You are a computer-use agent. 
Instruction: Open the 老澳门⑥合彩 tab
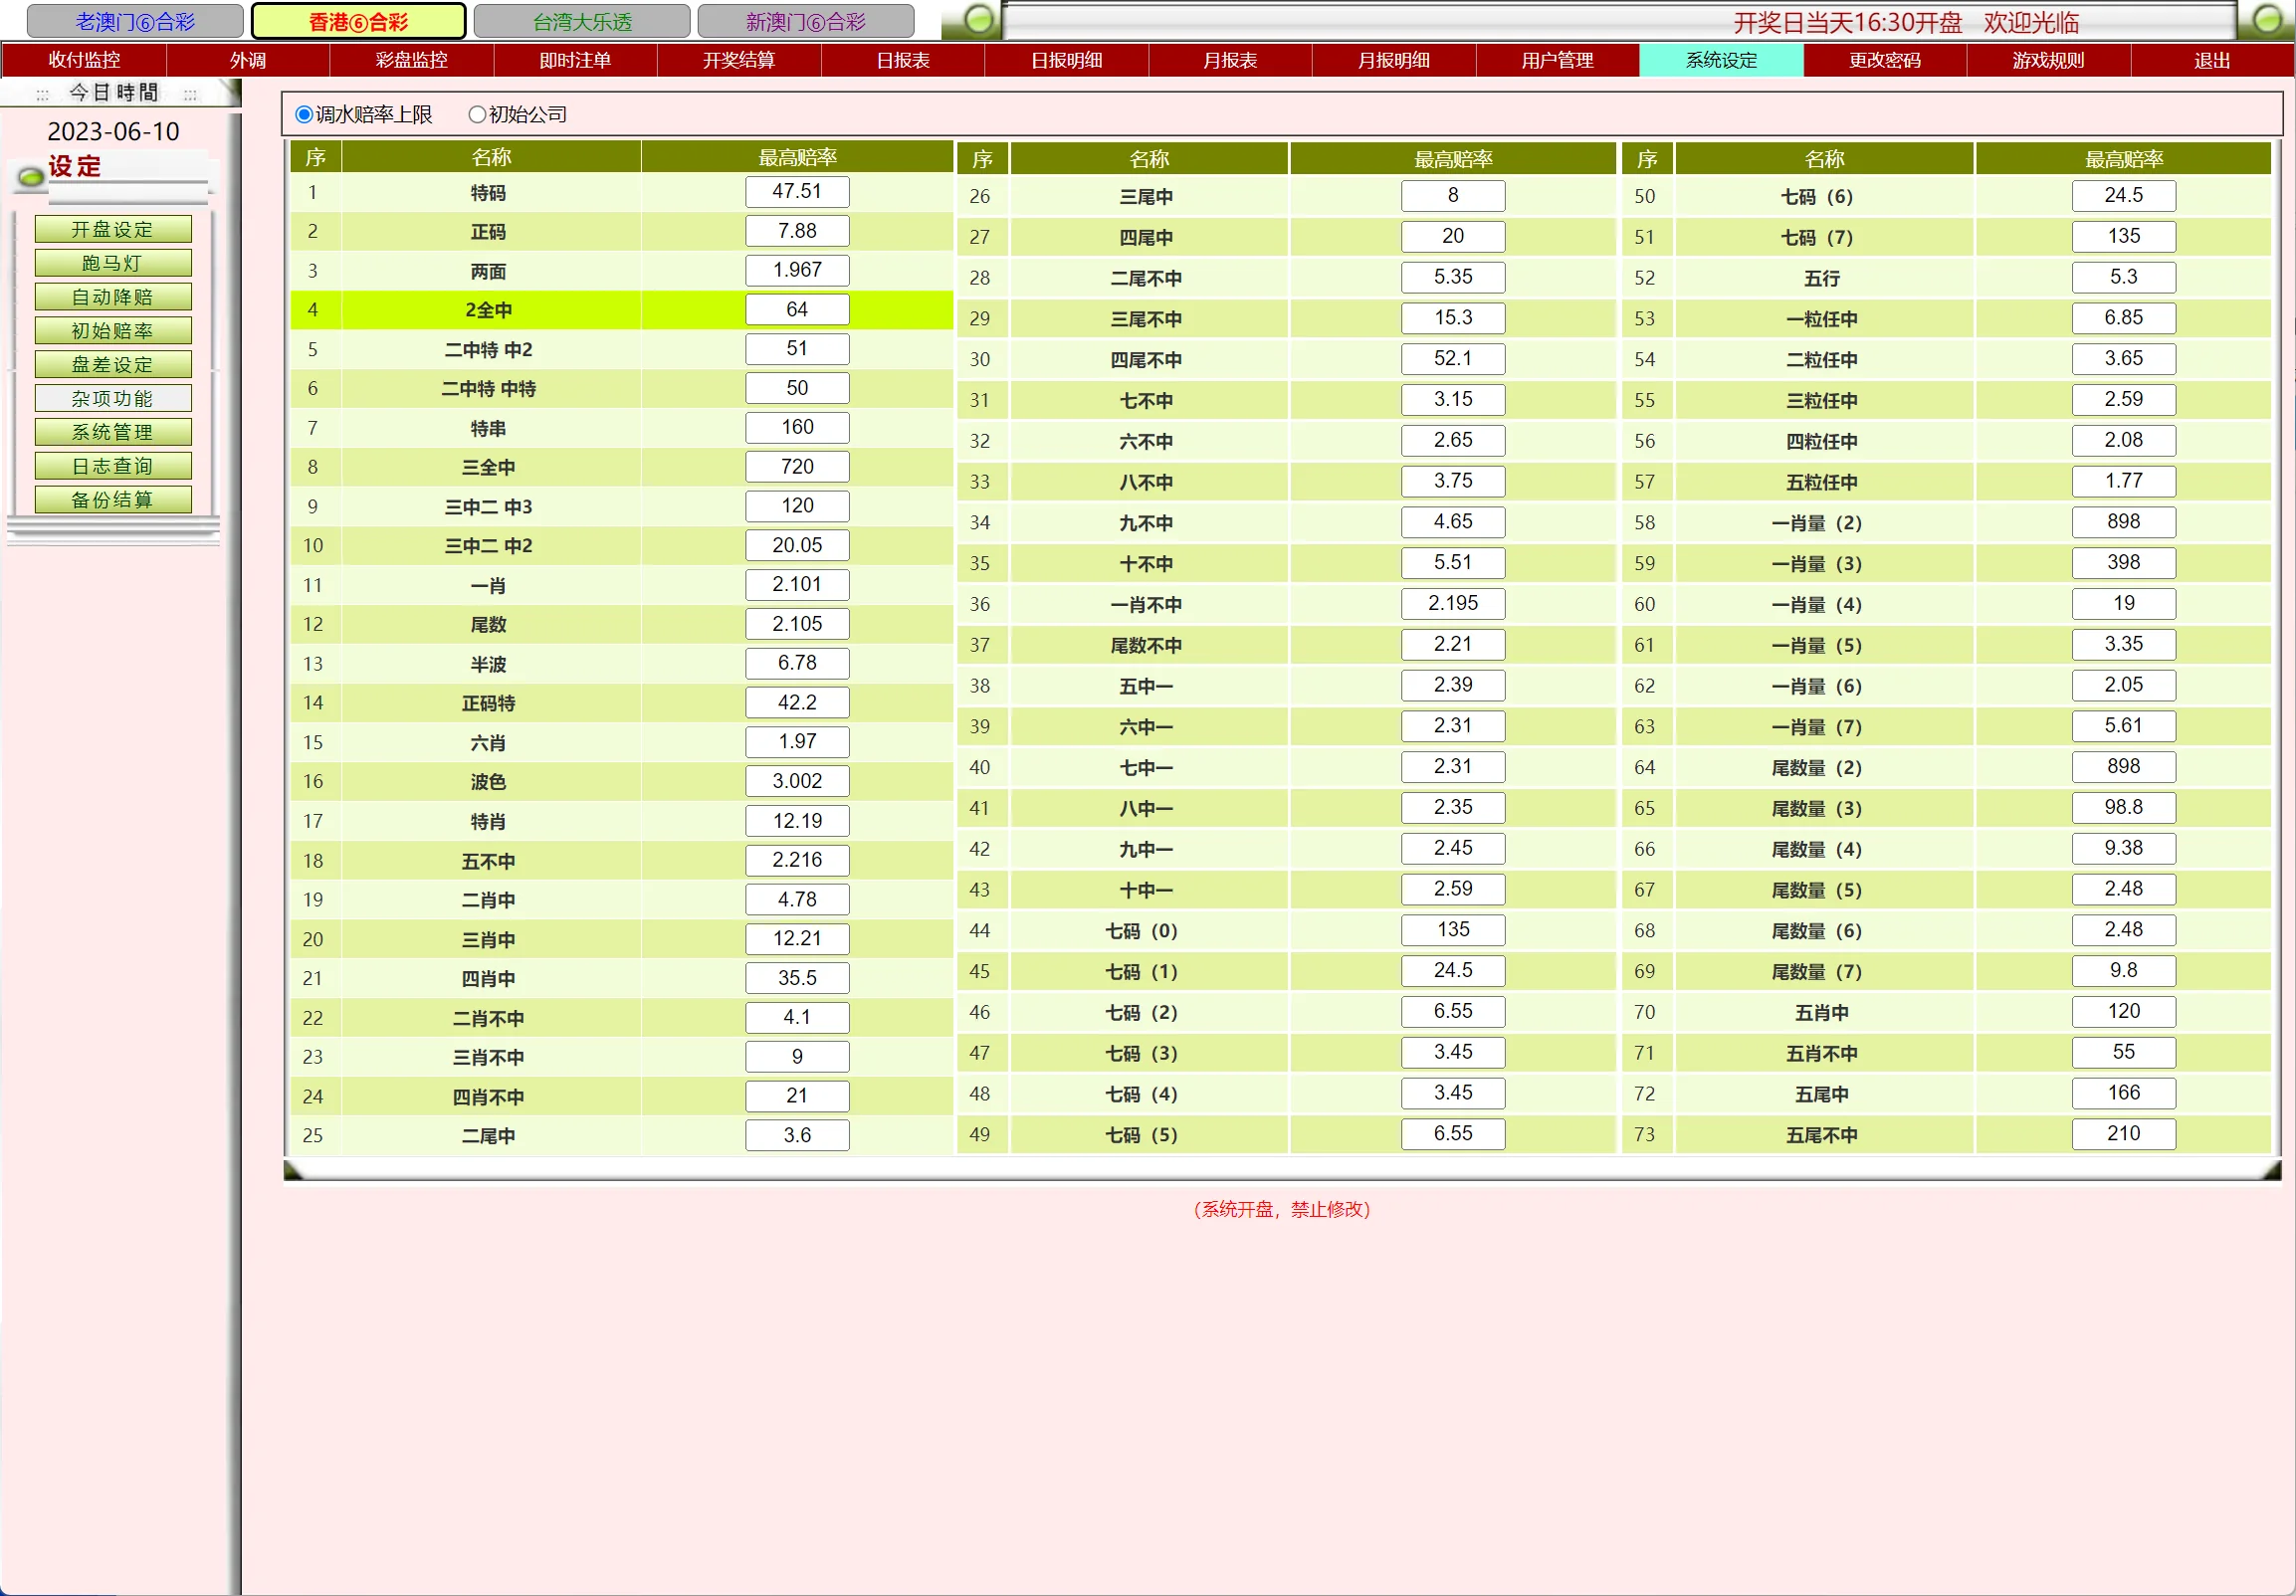click(x=135, y=21)
